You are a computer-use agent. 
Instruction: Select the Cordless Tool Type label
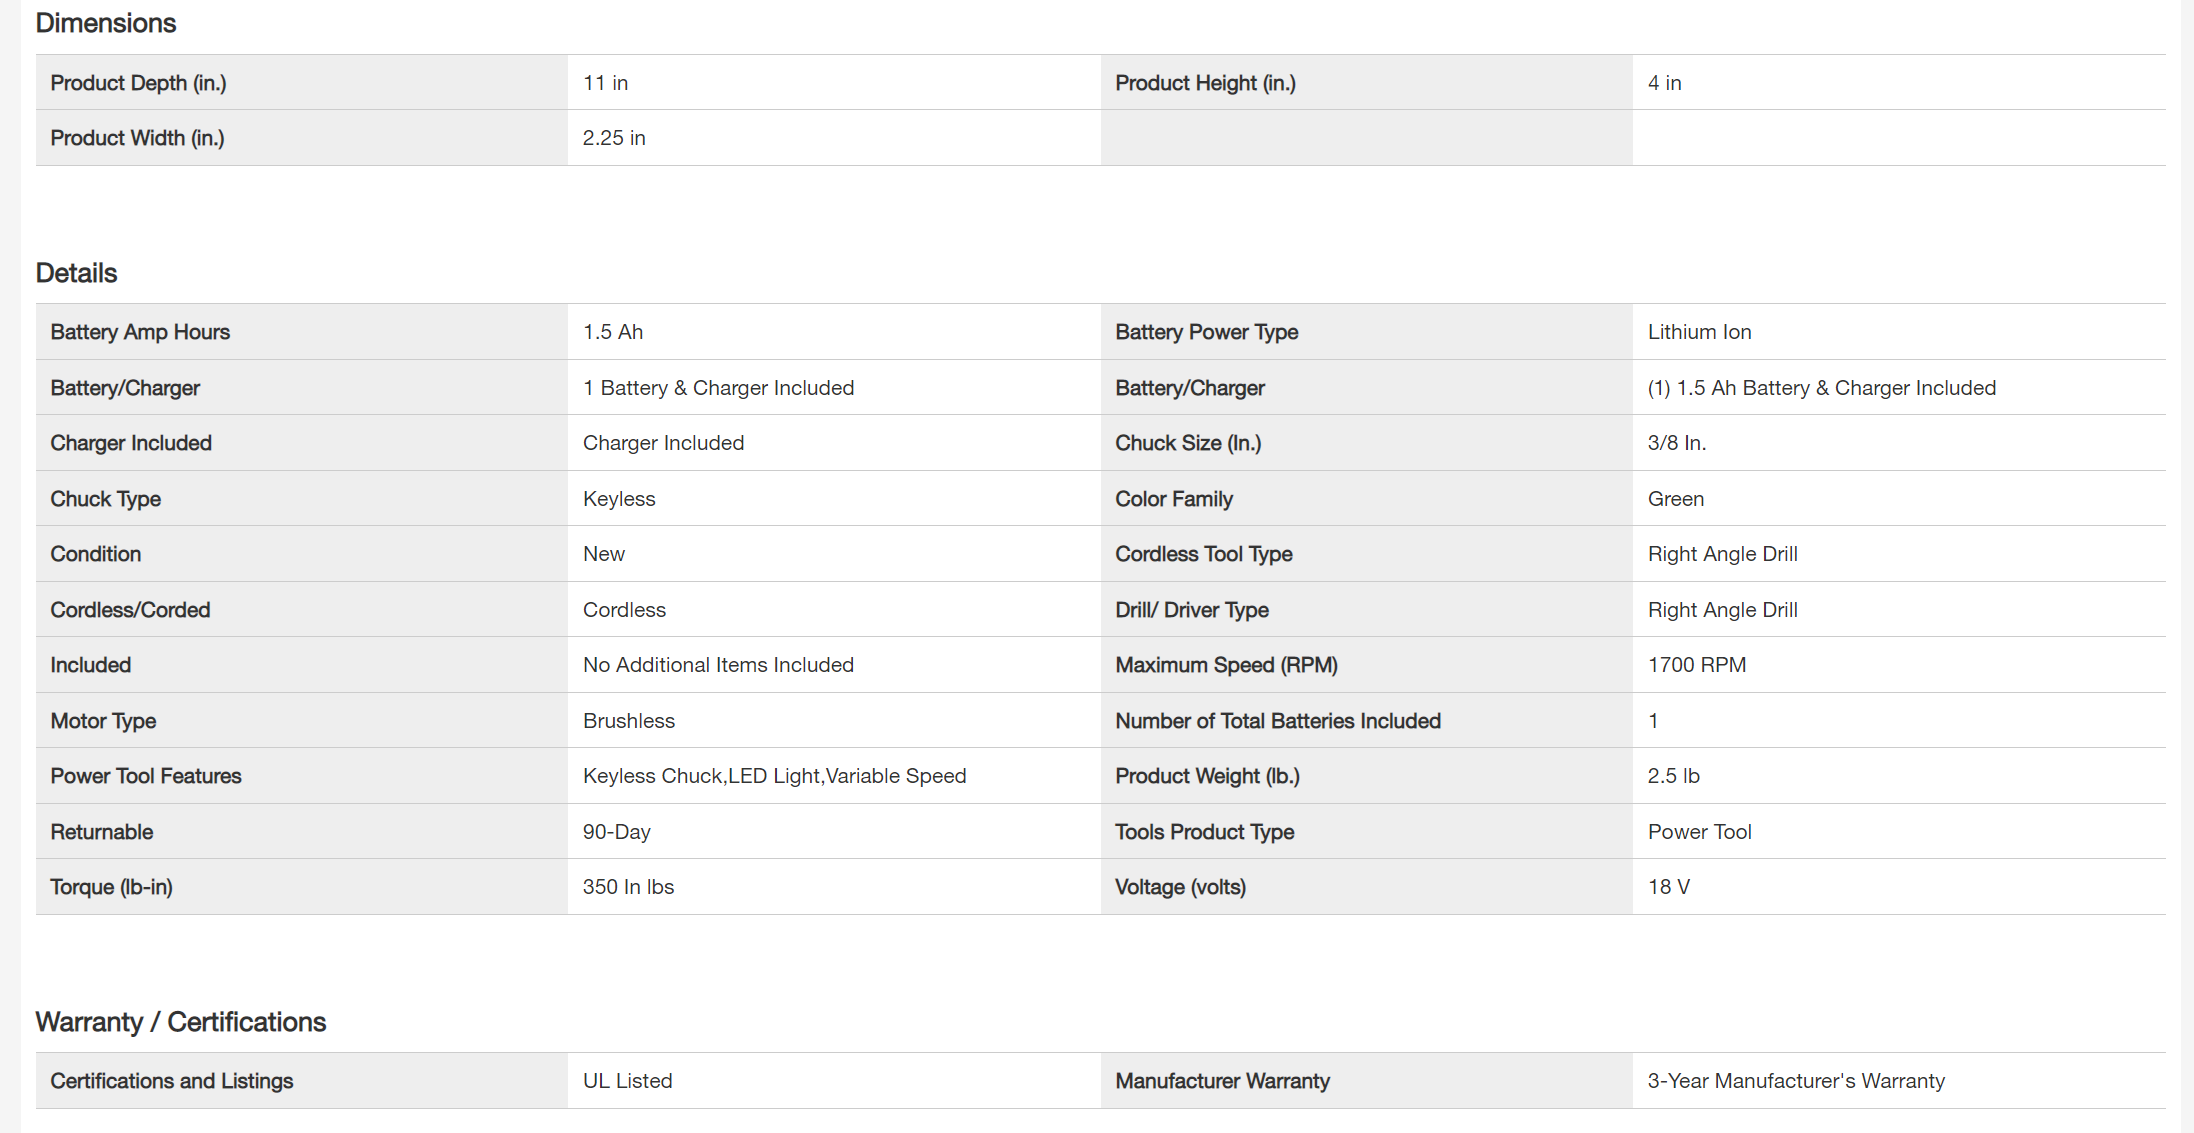tap(1203, 554)
